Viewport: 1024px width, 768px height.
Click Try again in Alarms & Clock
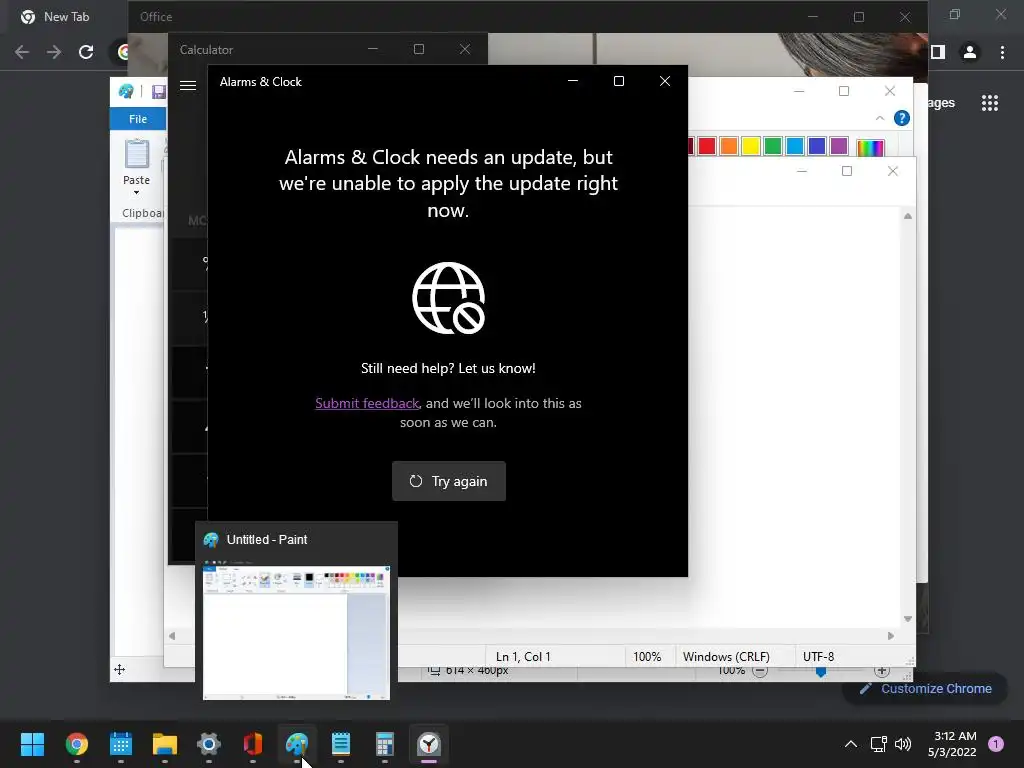(449, 481)
